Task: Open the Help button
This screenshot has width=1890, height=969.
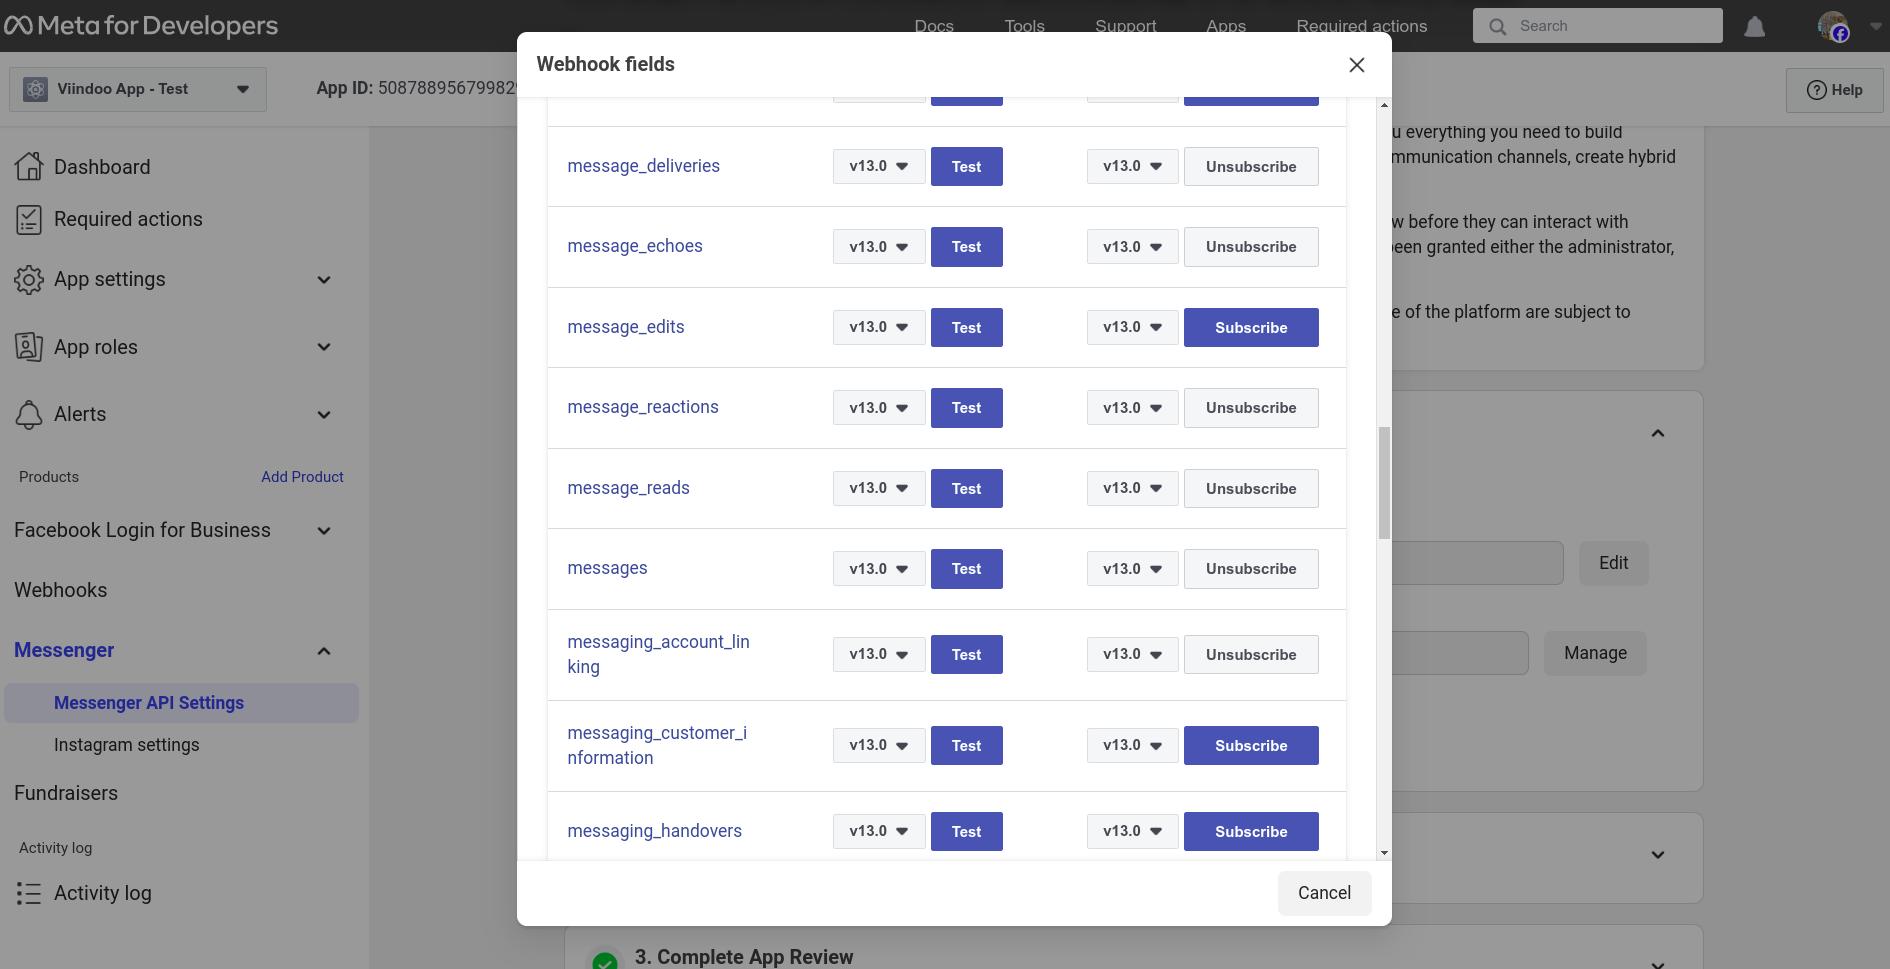Action: pyautogui.click(x=1834, y=90)
